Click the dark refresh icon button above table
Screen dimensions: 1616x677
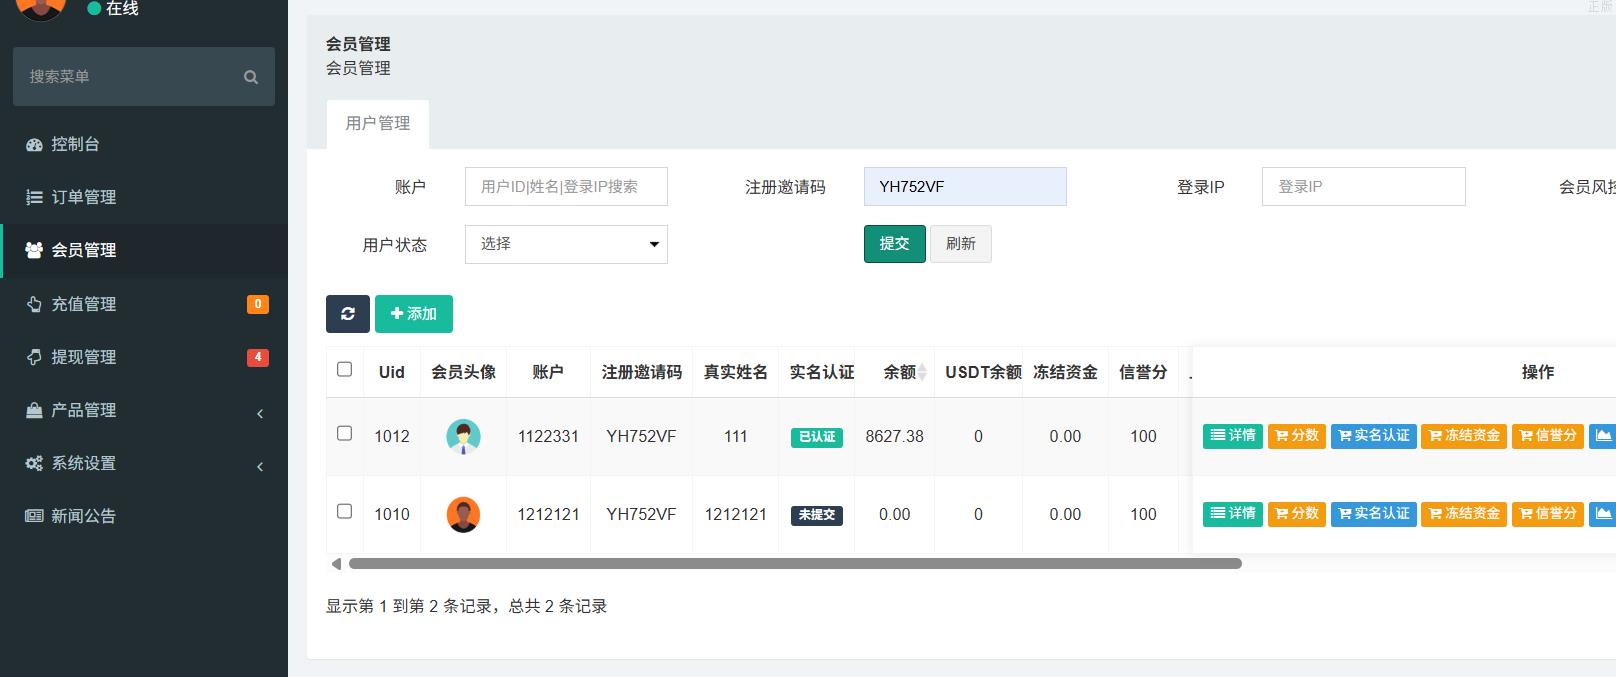click(x=347, y=314)
